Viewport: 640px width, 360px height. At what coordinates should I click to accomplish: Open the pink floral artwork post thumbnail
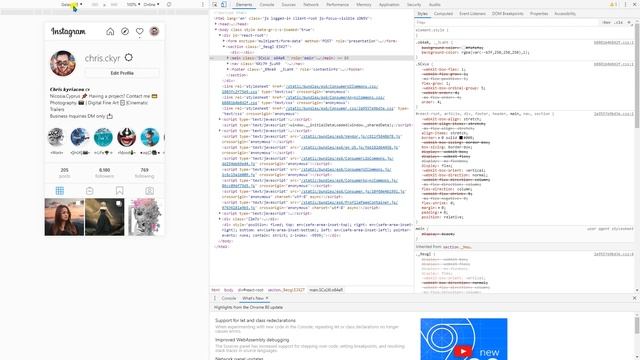(145, 217)
